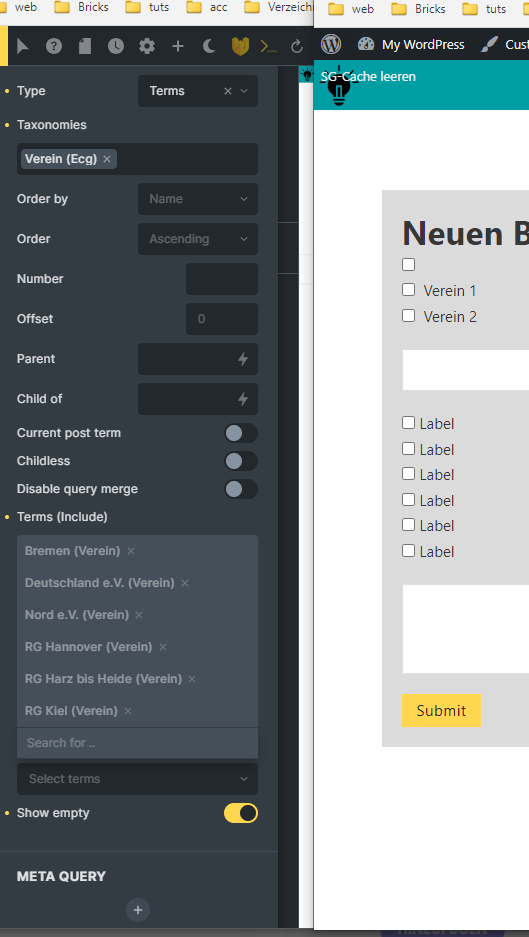The height and width of the screenshot is (937, 529).
Task: Expand the Select terms dropdown
Action: click(137, 779)
